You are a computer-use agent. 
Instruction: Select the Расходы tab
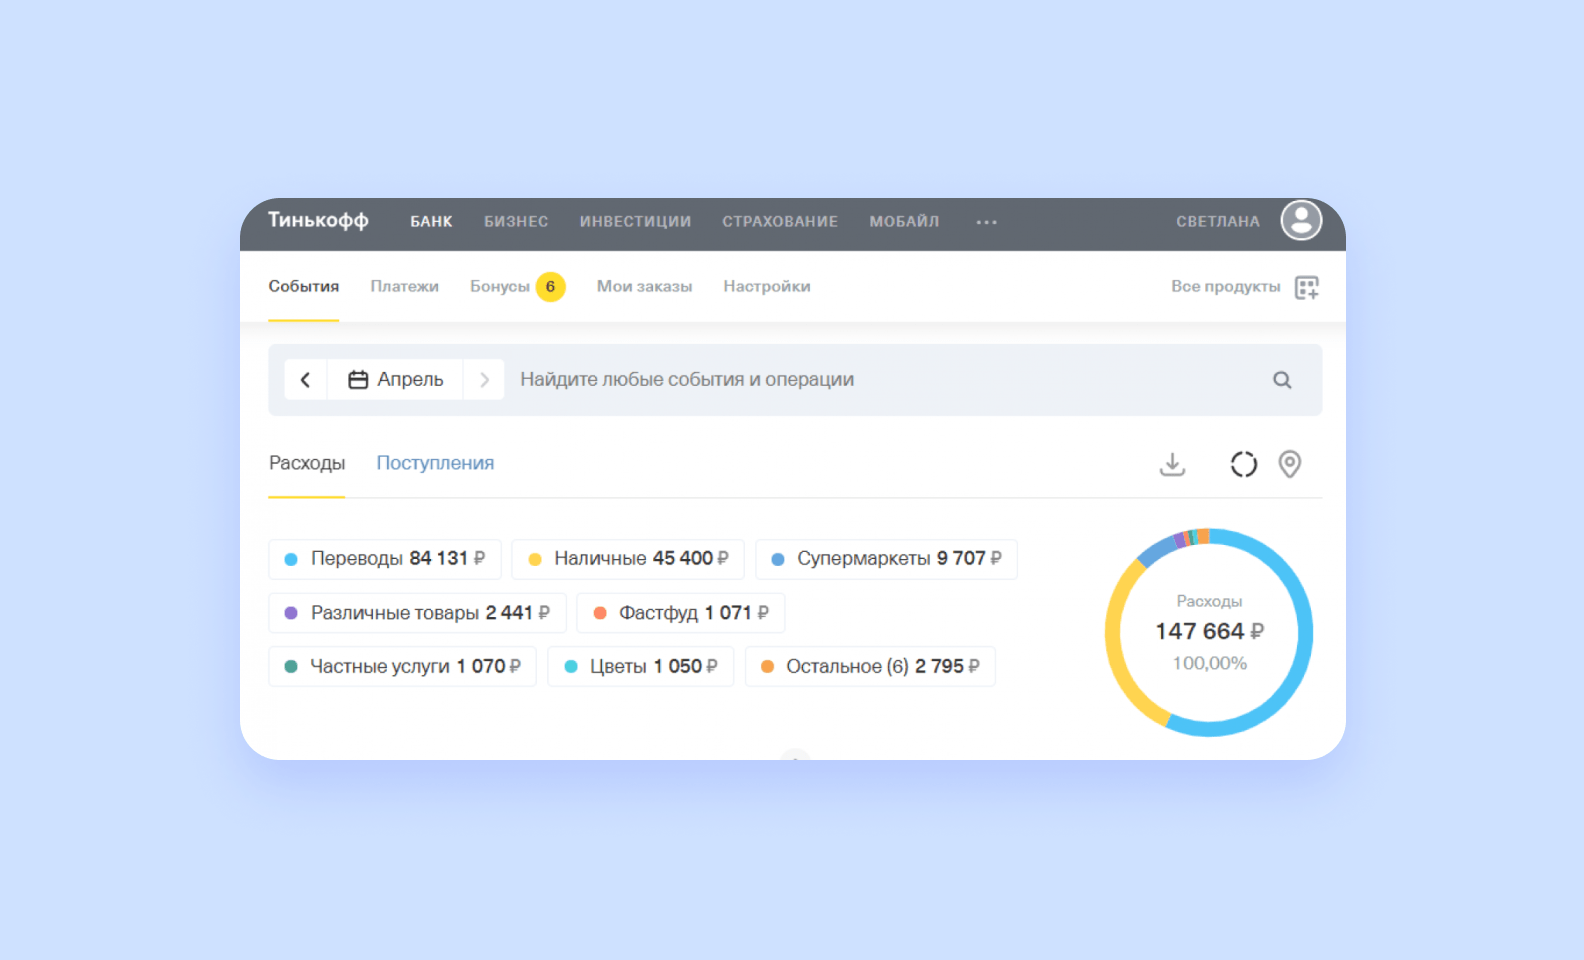pyautogui.click(x=307, y=463)
